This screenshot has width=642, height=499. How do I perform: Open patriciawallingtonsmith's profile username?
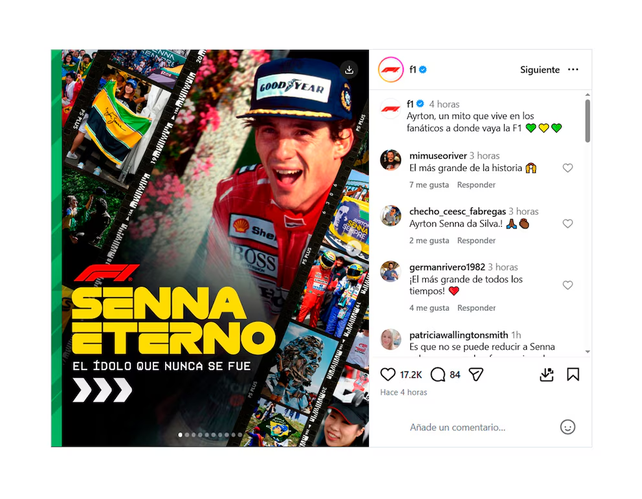click(x=459, y=335)
